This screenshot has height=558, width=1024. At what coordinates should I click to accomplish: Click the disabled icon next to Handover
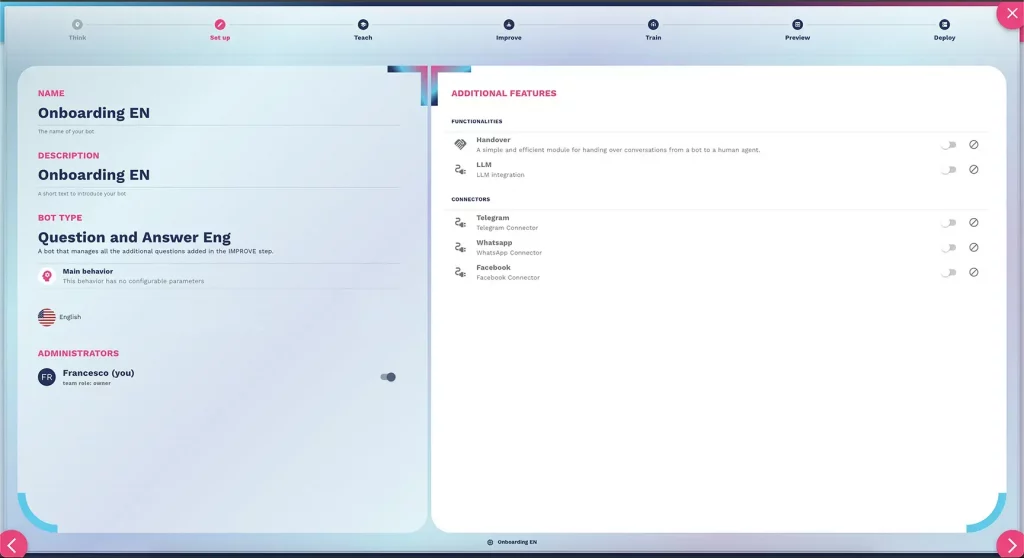click(974, 144)
